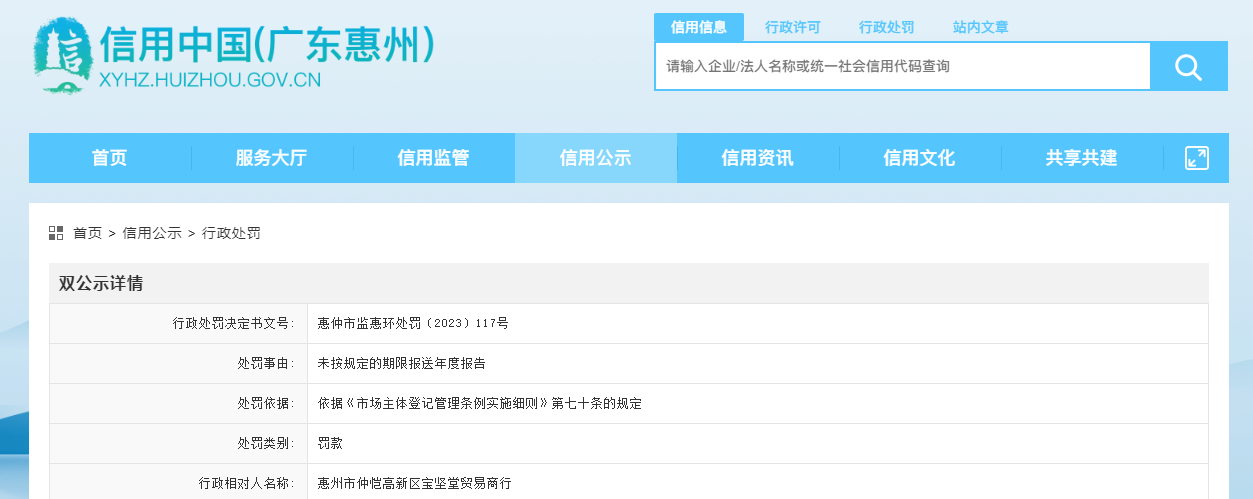Click the XYHZ.HUIZHOU.GOV.CN site address text
1253x499 pixels.
click(x=210, y=82)
